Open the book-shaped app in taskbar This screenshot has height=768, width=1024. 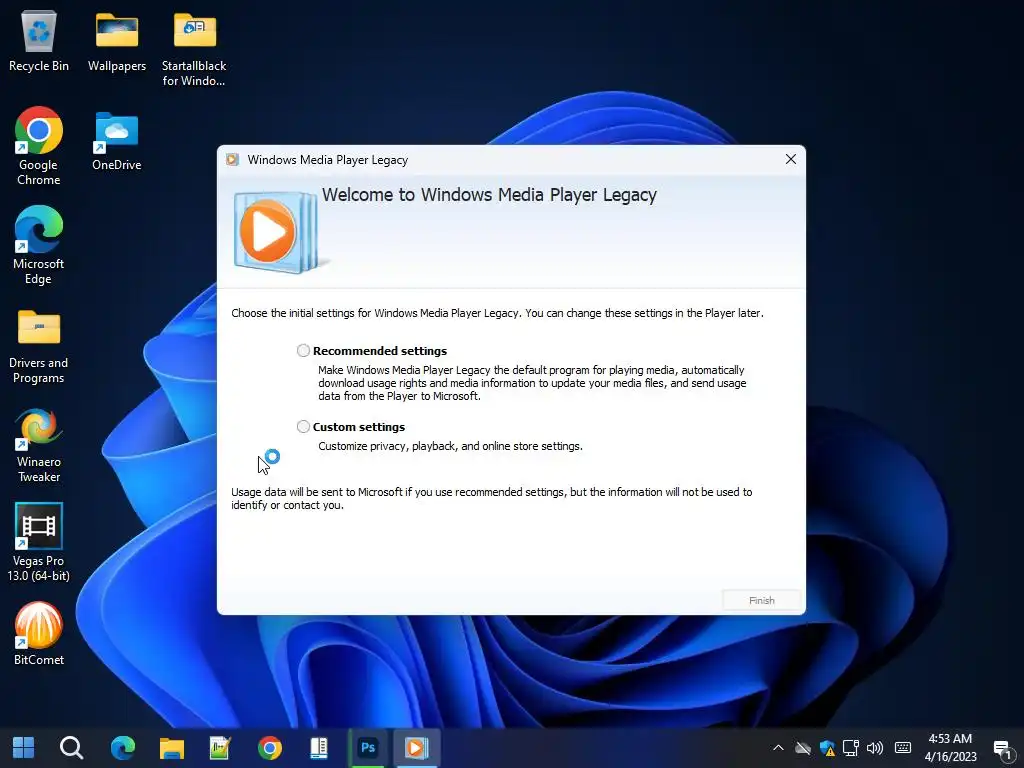pyautogui.click(x=319, y=748)
